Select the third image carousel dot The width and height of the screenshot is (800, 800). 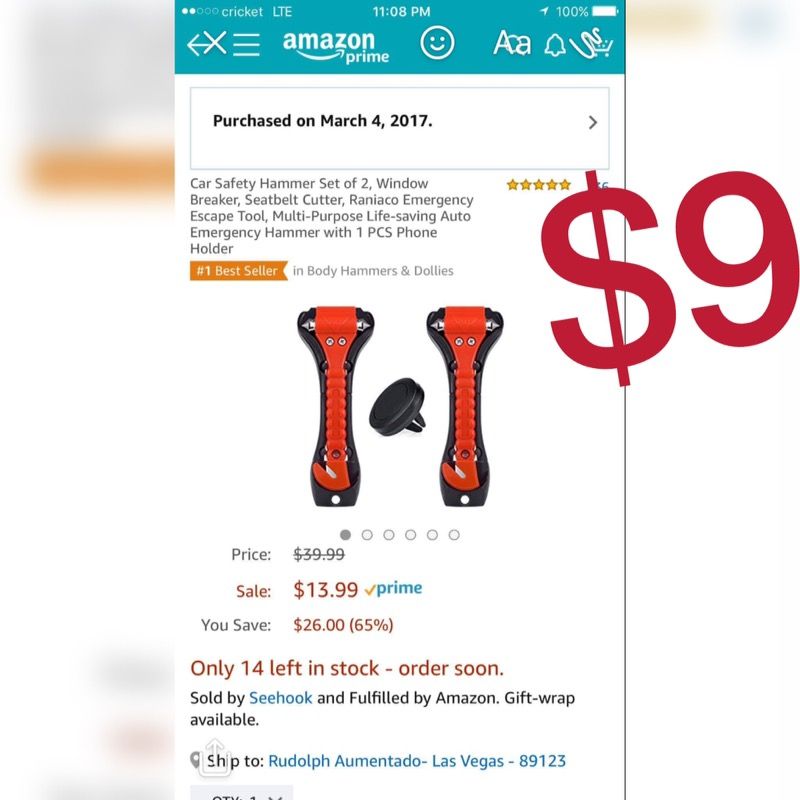[x=389, y=535]
